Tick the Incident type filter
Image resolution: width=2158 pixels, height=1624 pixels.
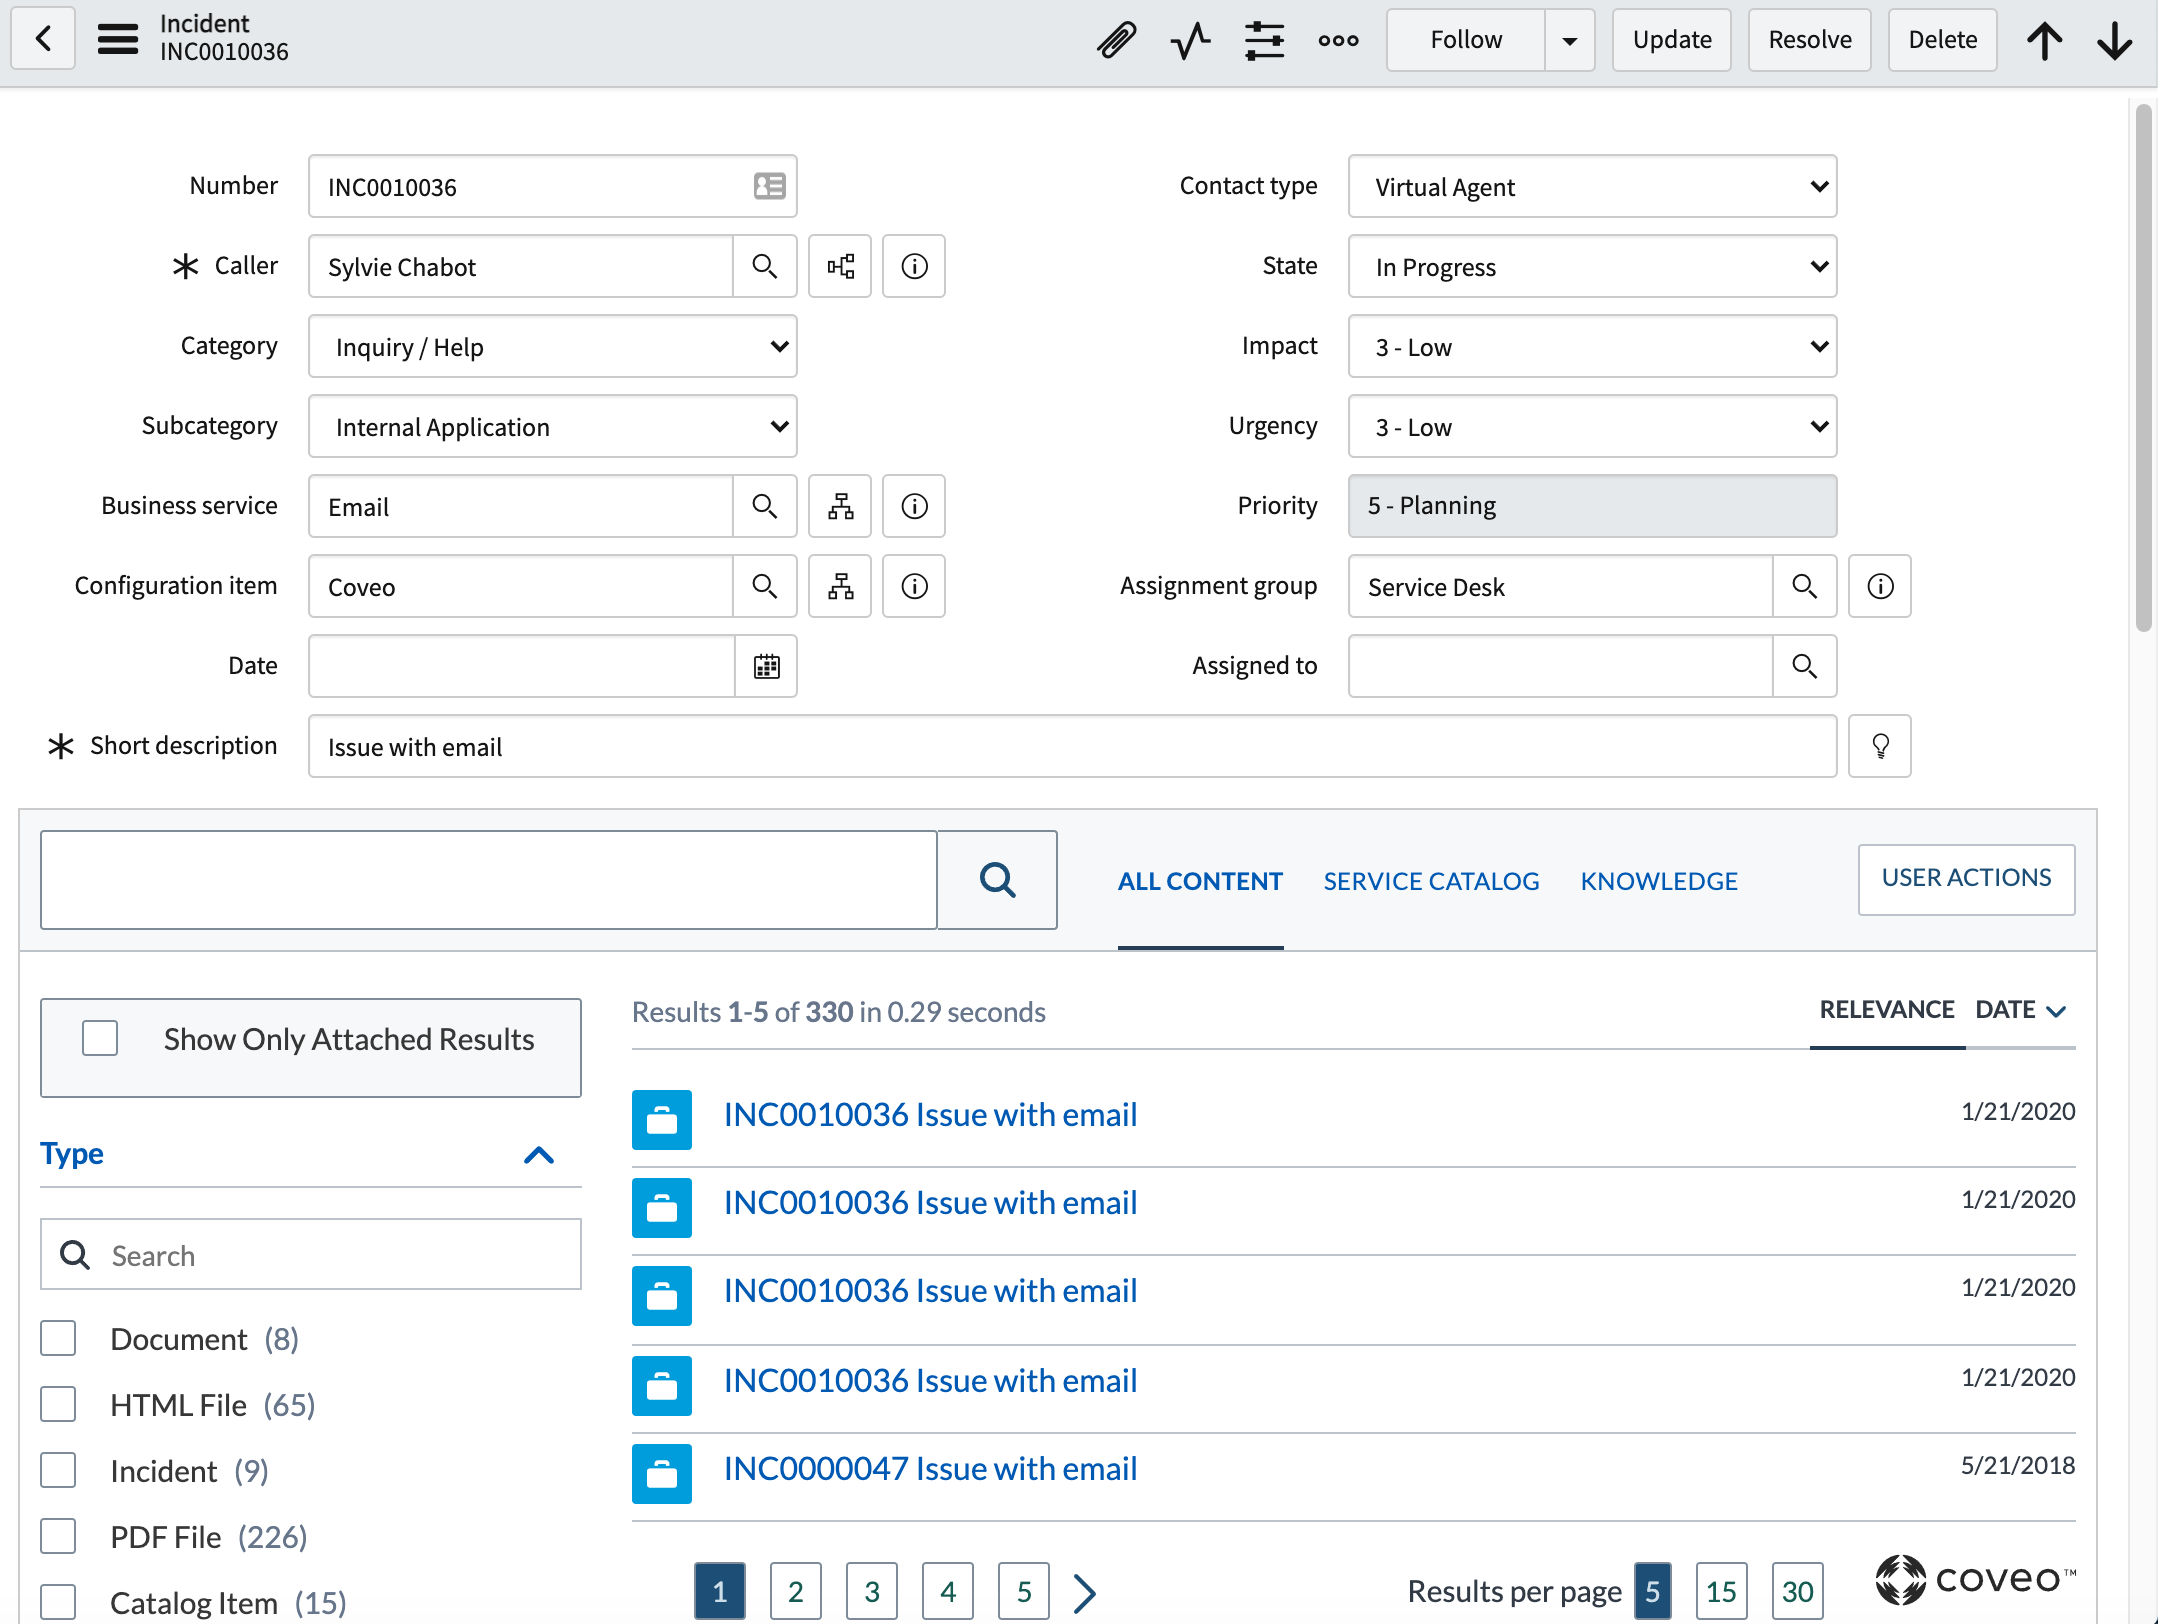pos(58,1470)
